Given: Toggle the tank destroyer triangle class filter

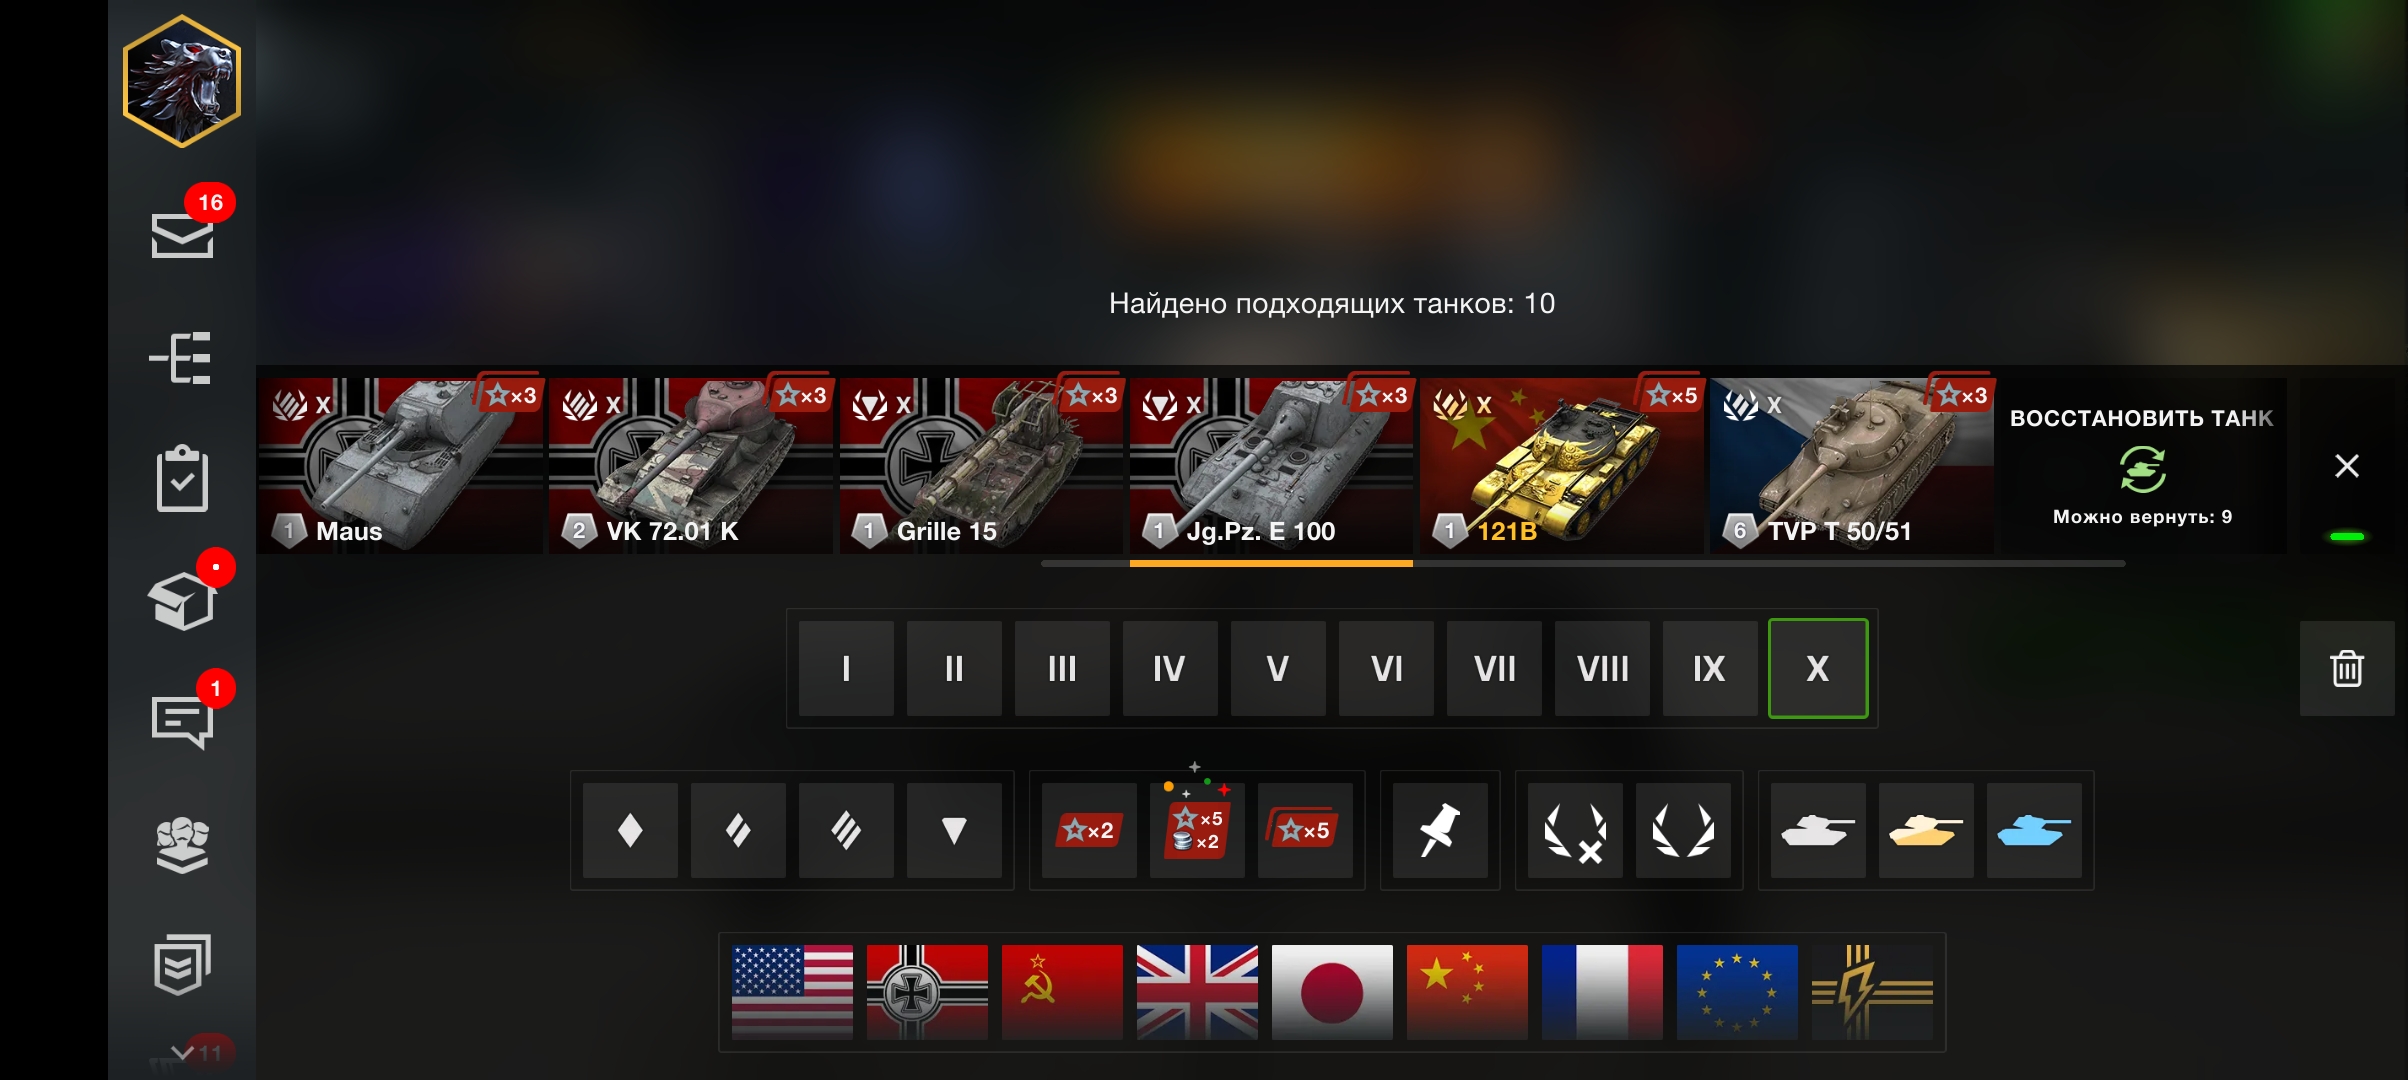Looking at the screenshot, I should (954, 830).
